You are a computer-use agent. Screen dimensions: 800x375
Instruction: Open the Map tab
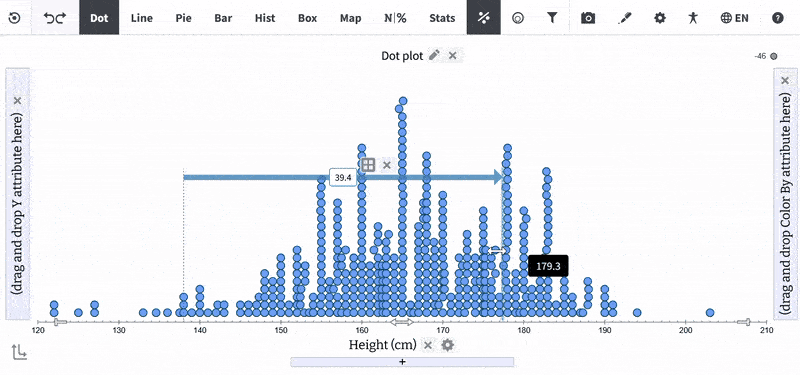pos(351,18)
